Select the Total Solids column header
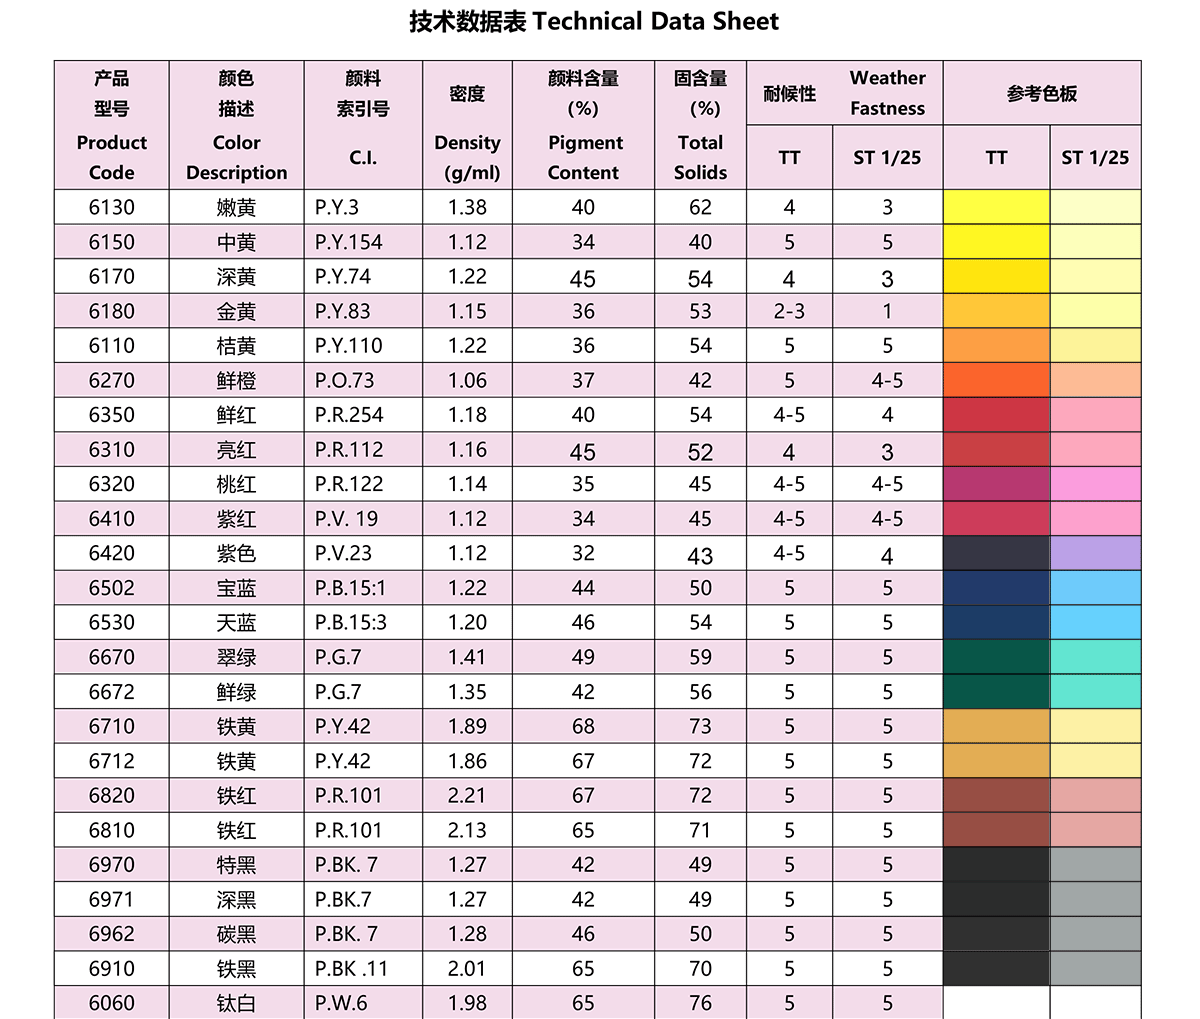This screenshot has height=1019, width=1200. coord(700,125)
